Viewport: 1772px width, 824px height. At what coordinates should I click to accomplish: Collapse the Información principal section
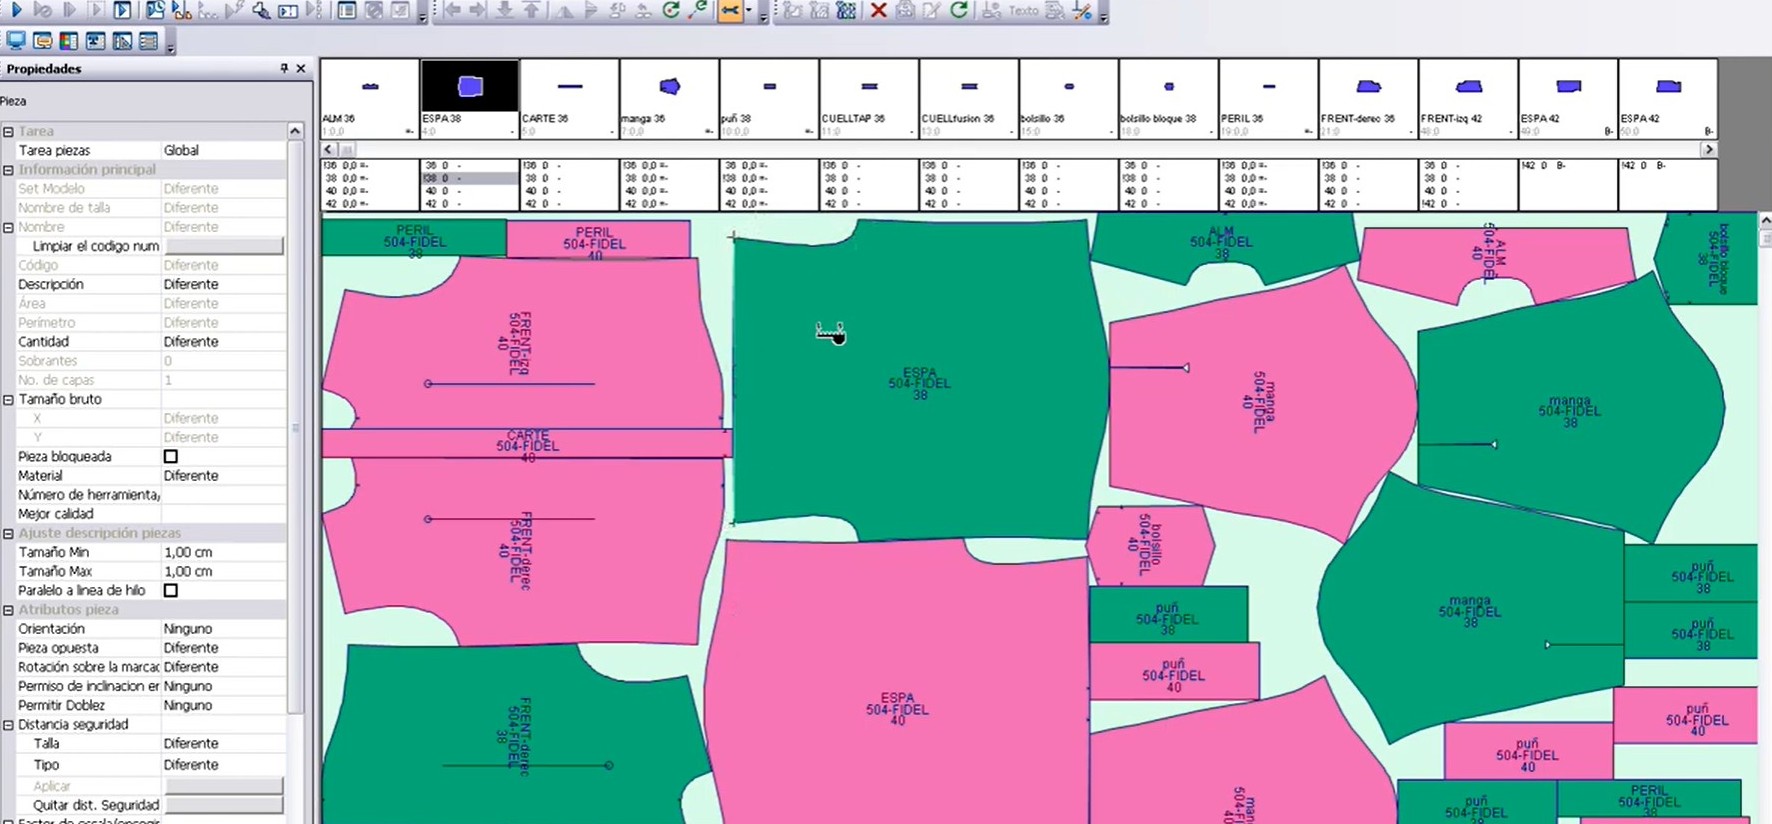pos(8,170)
